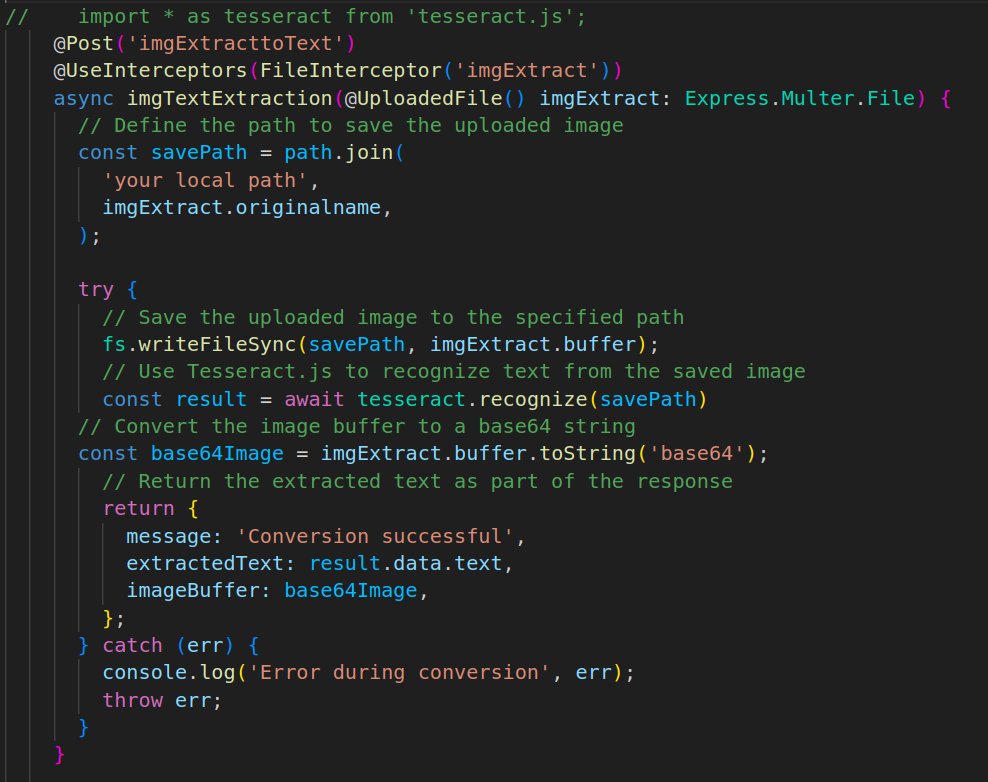
Task: Click the @UseInterceptors decorator
Action: tap(150, 71)
